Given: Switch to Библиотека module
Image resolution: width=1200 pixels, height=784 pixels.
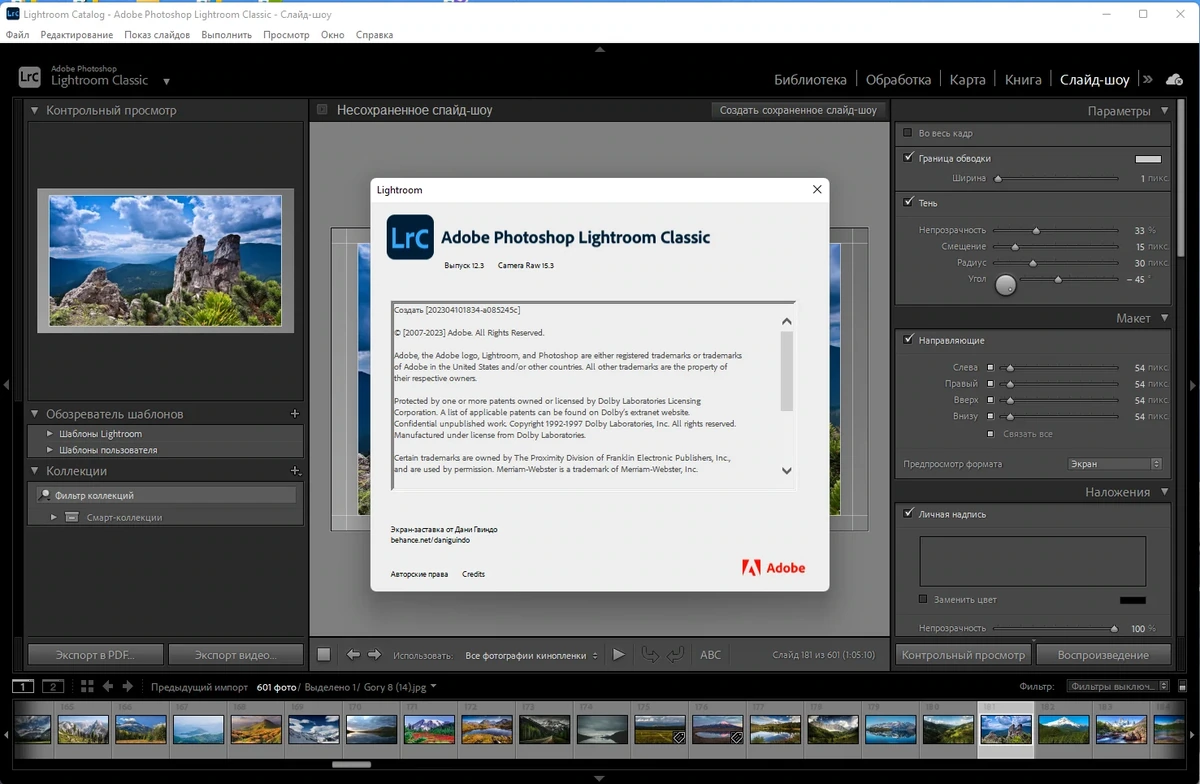Looking at the screenshot, I should pos(810,80).
